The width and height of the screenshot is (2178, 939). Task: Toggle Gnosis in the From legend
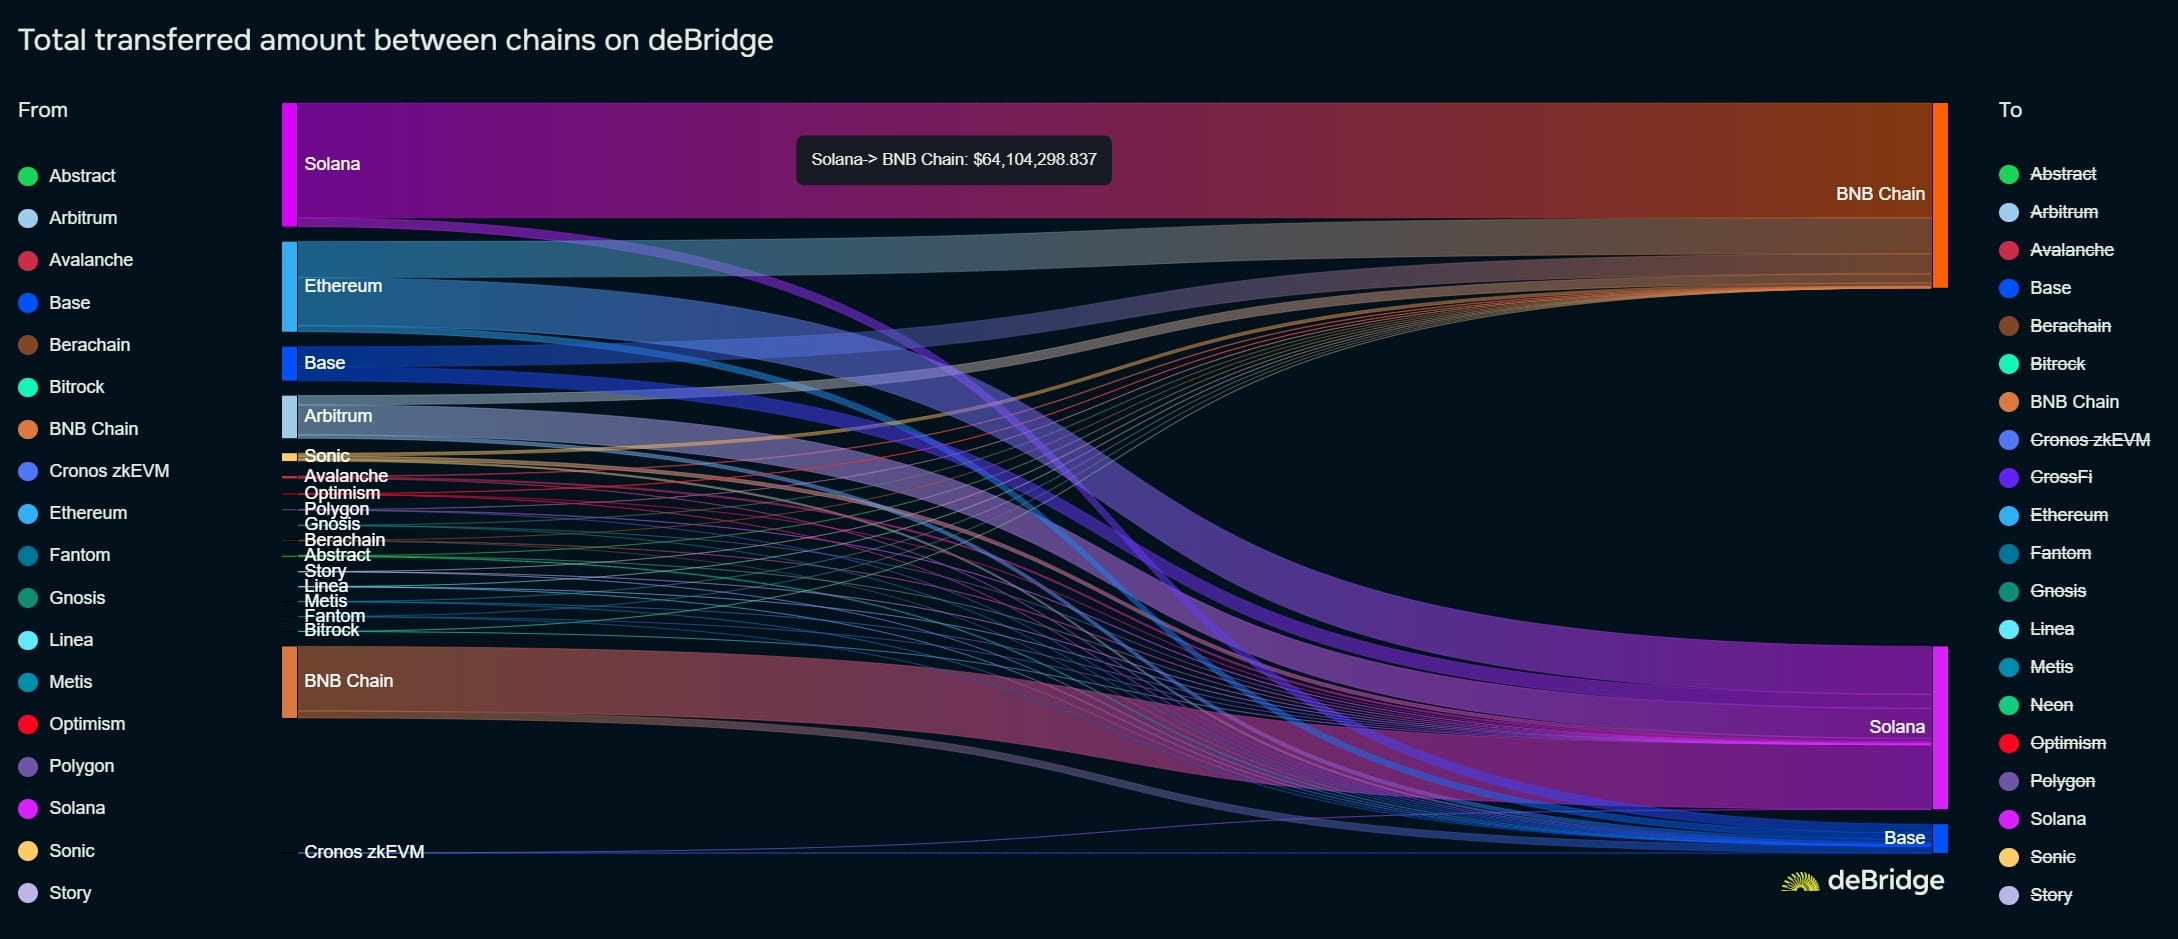[61, 598]
